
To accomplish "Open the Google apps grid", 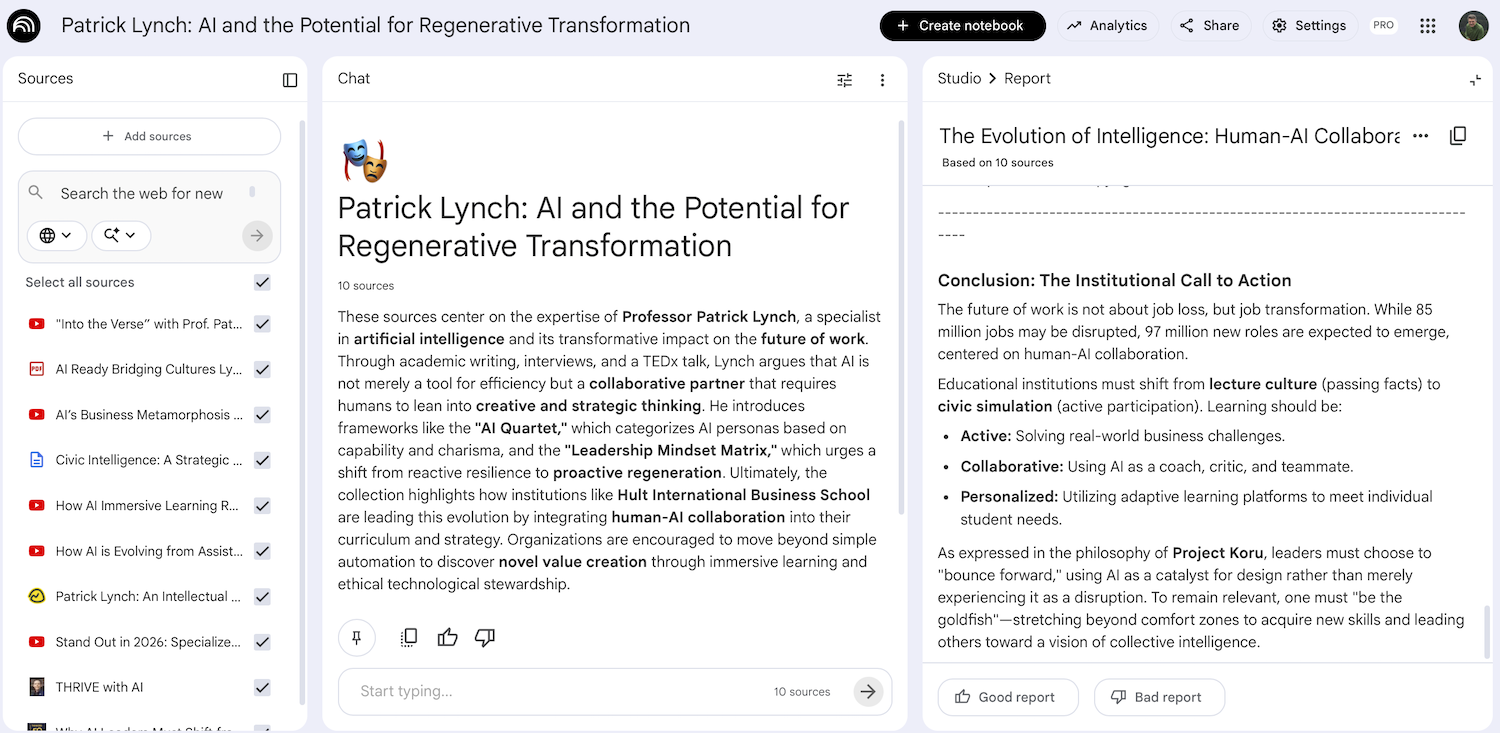I will 1428,26.
